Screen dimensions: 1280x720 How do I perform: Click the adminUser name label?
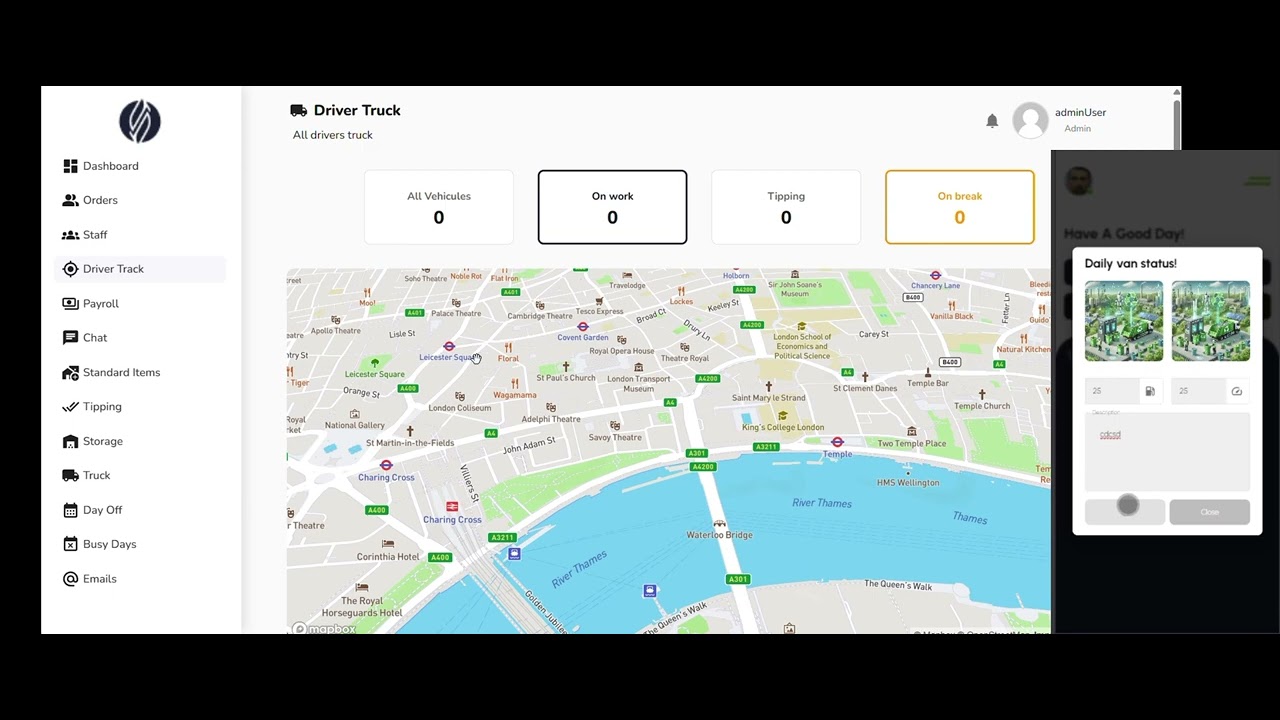pos(1080,113)
